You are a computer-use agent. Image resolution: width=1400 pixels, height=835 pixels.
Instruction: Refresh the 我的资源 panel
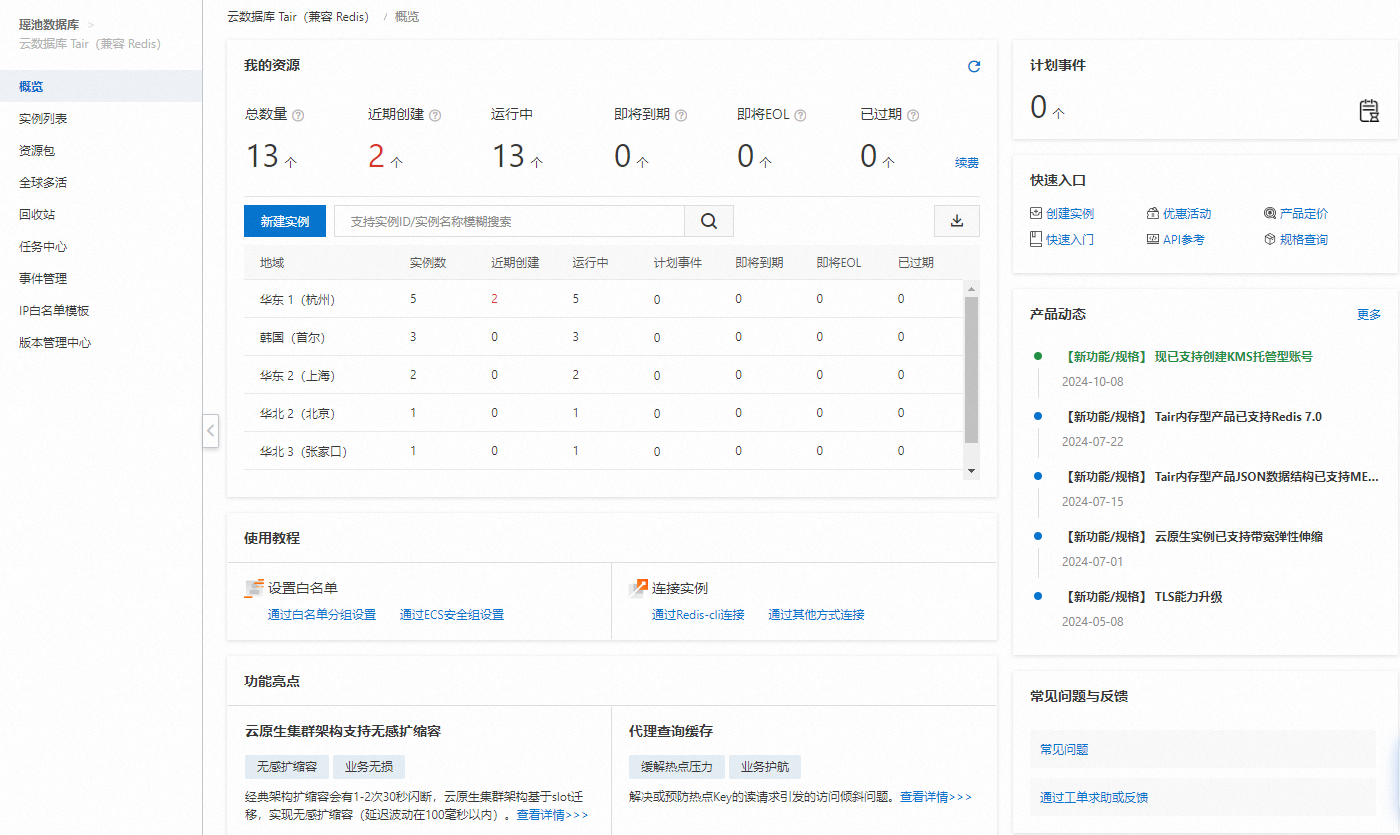tap(974, 66)
